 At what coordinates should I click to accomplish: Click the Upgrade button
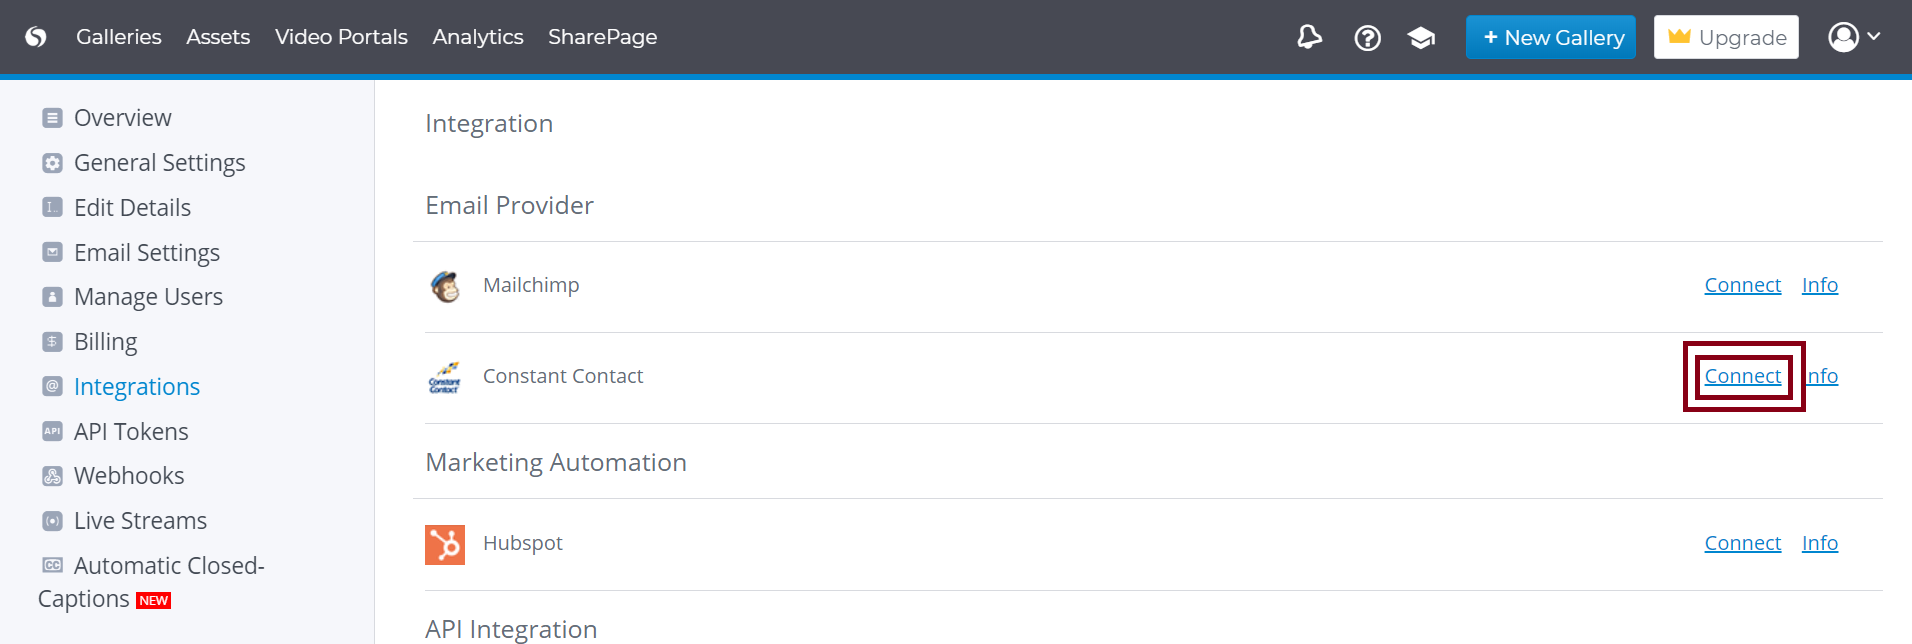tap(1725, 37)
